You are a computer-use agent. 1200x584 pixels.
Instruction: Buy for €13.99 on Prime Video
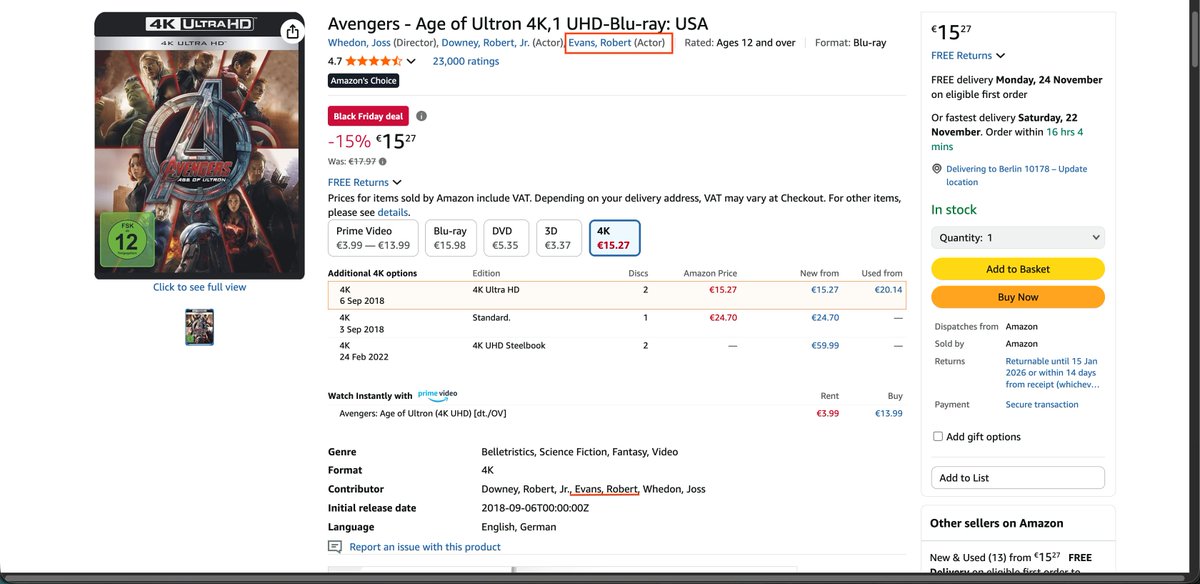[x=889, y=414]
